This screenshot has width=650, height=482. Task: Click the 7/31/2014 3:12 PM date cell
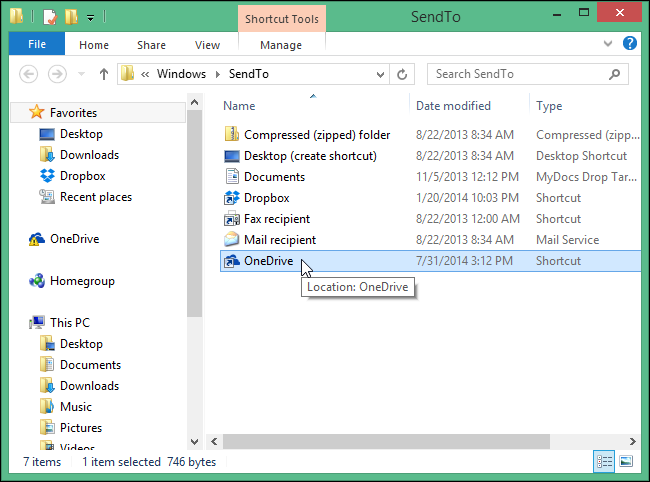click(x=464, y=261)
